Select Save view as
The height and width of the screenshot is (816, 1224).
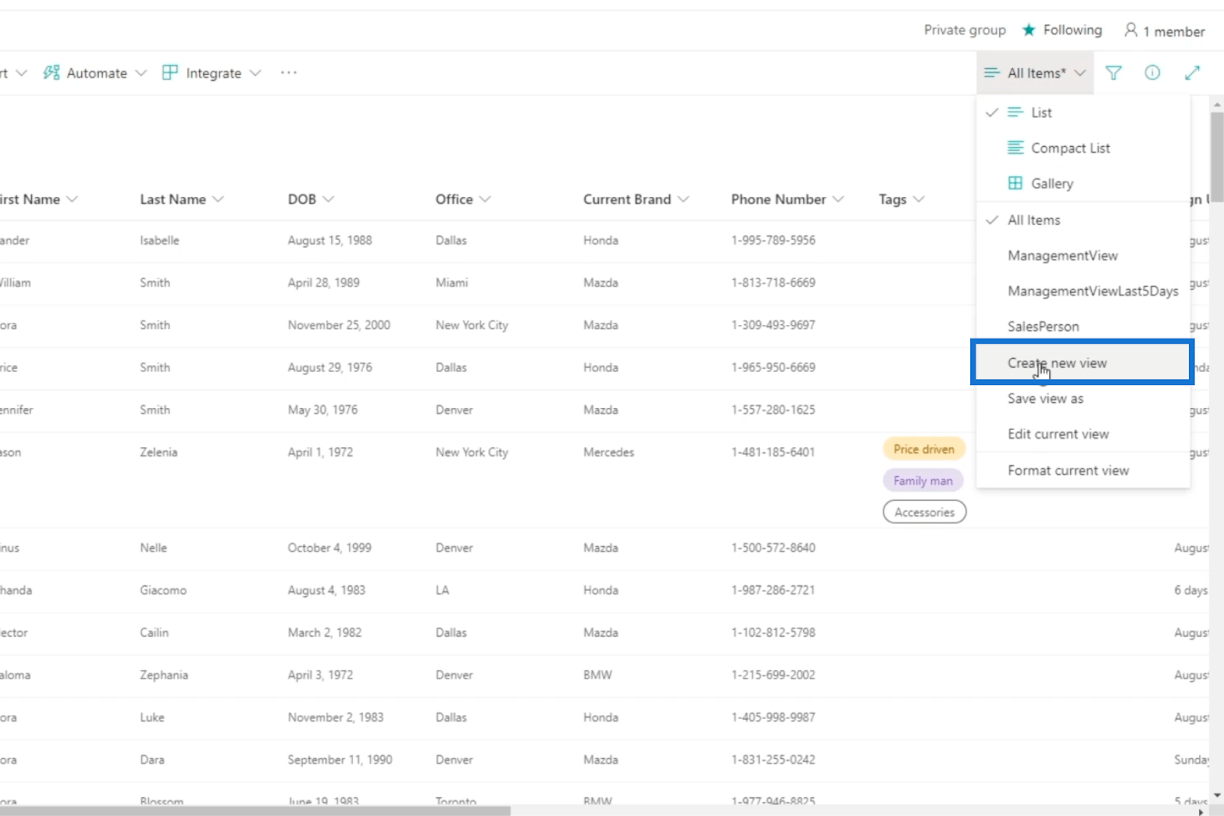(1083, 398)
